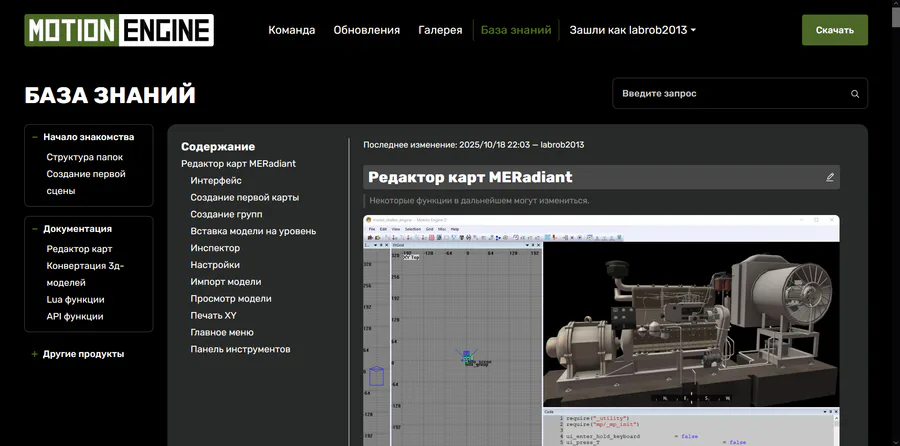Click the magnifier icon in search box

point(855,94)
